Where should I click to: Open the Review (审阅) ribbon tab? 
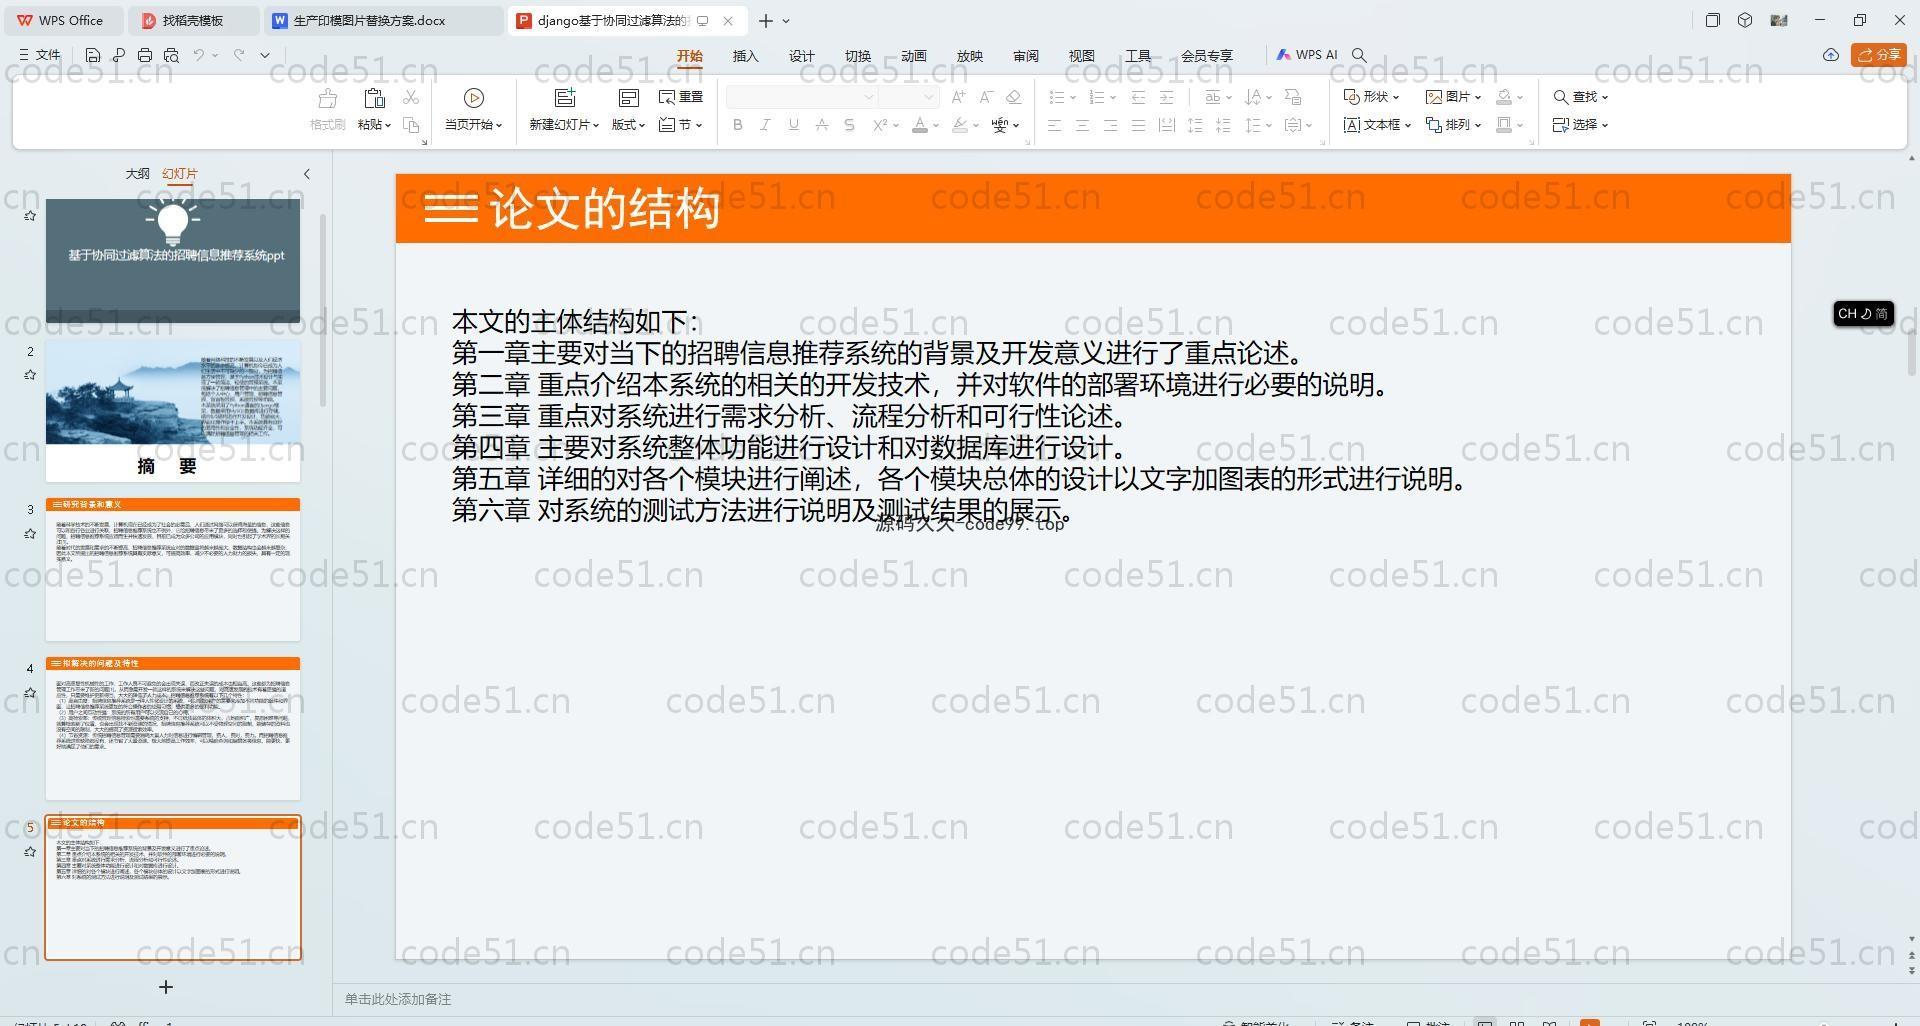[x=1026, y=56]
